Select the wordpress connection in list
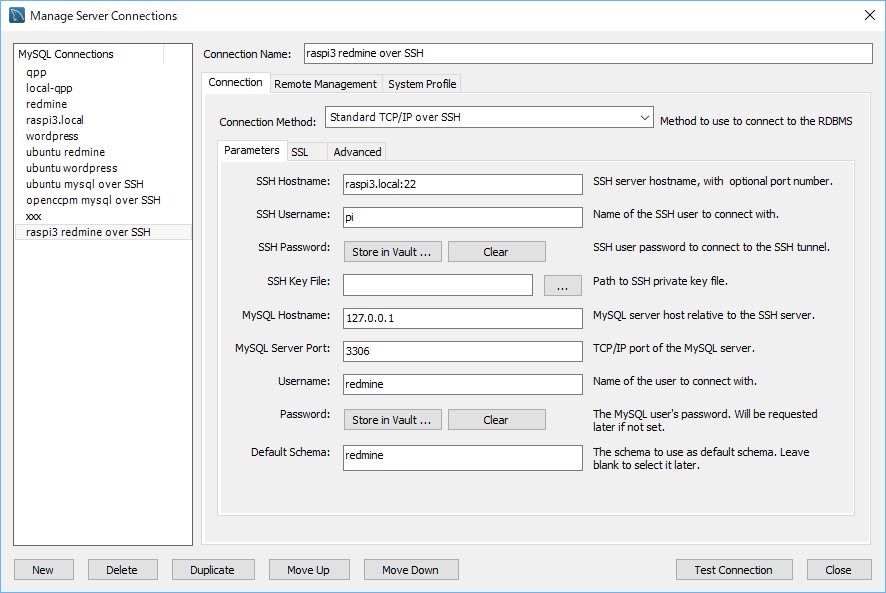 click(52, 136)
